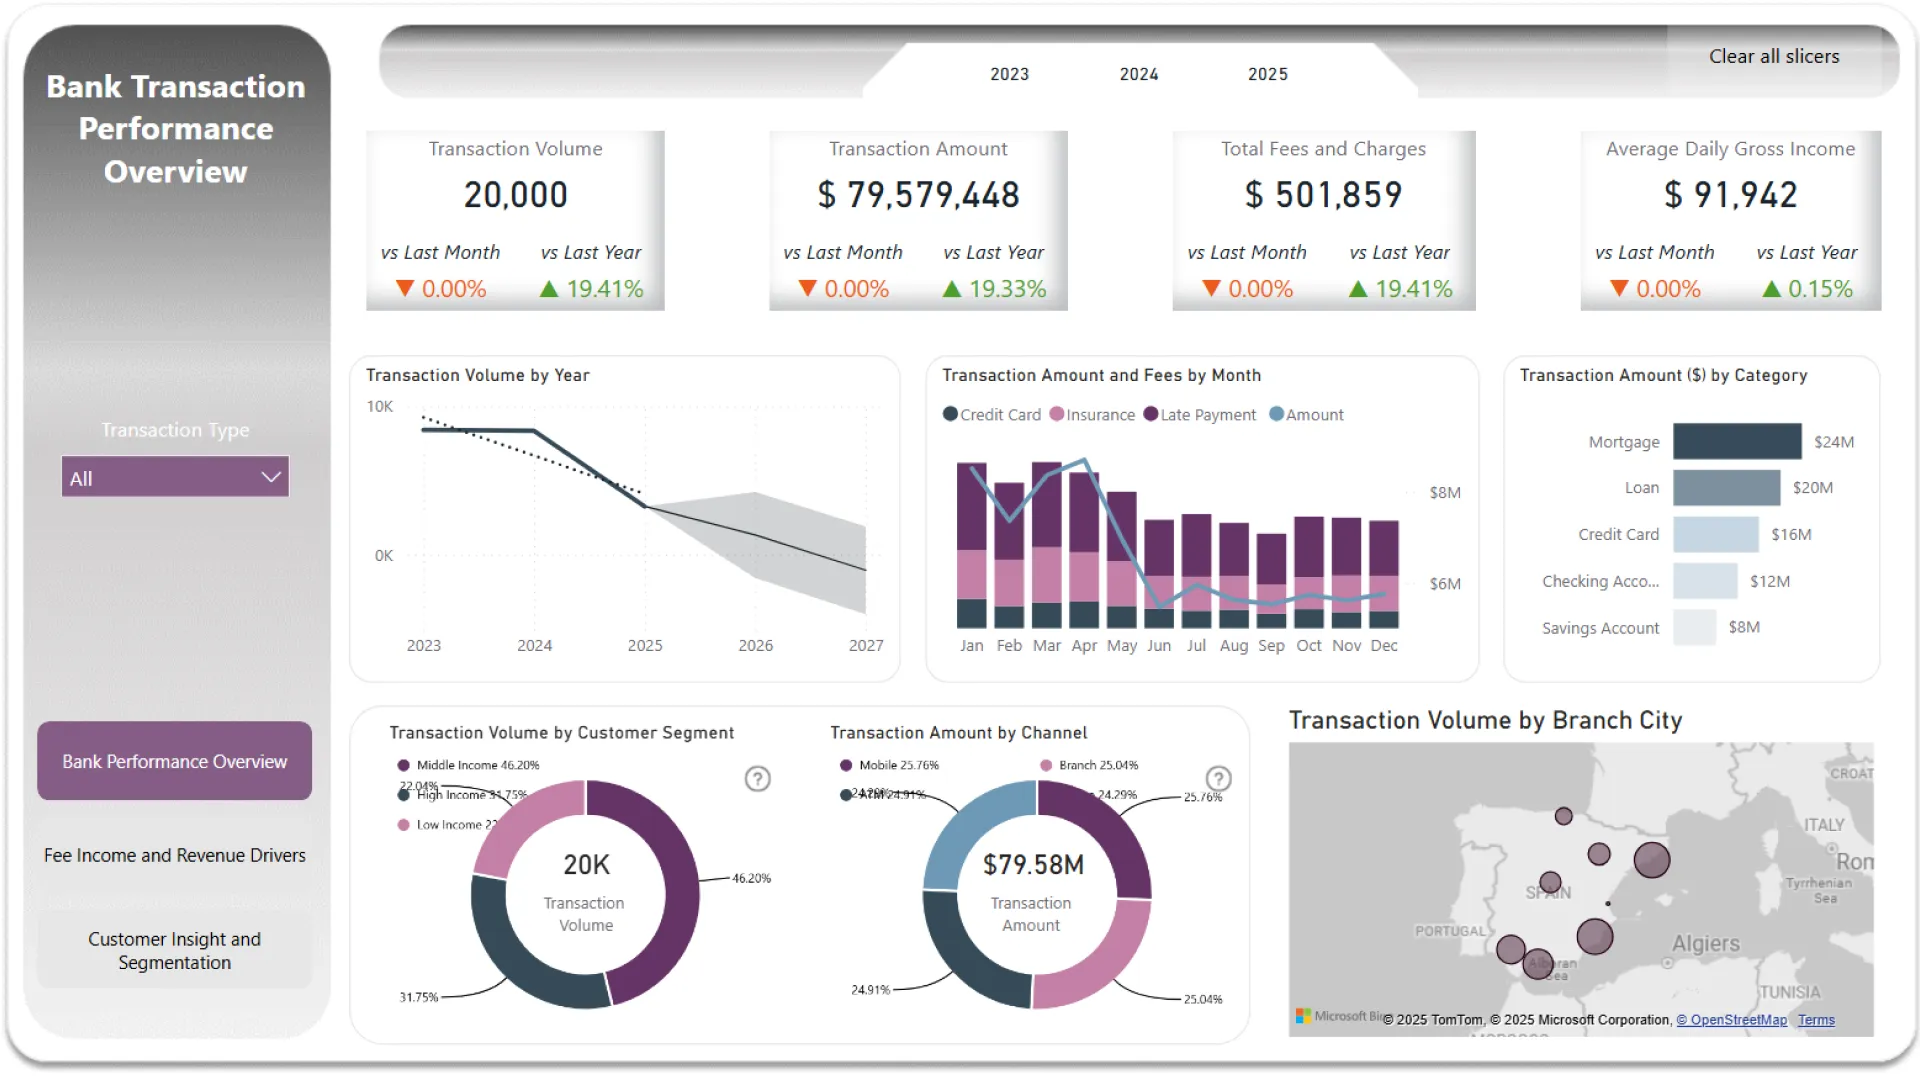The height and width of the screenshot is (1080, 1920).
Task: Click red down arrow under Transaction Volume
Action: pos(405,289)
